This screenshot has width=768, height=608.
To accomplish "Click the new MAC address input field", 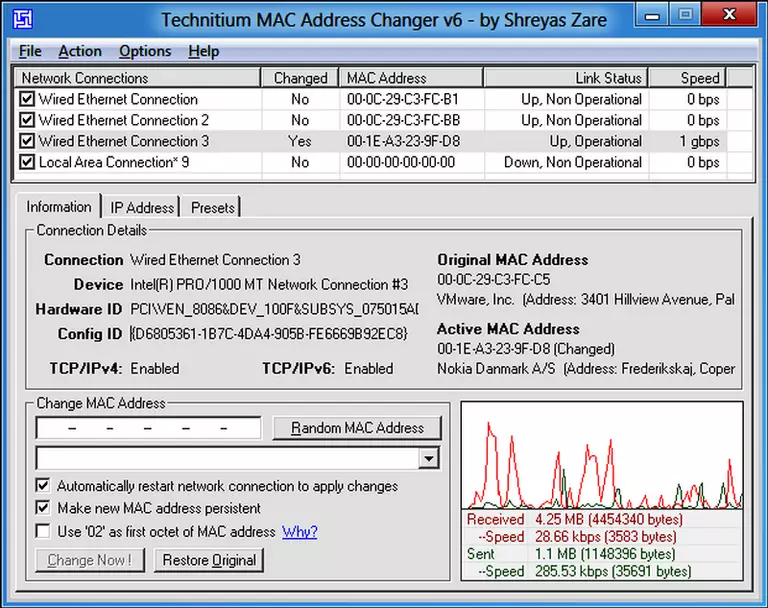I will coord(148,428).
